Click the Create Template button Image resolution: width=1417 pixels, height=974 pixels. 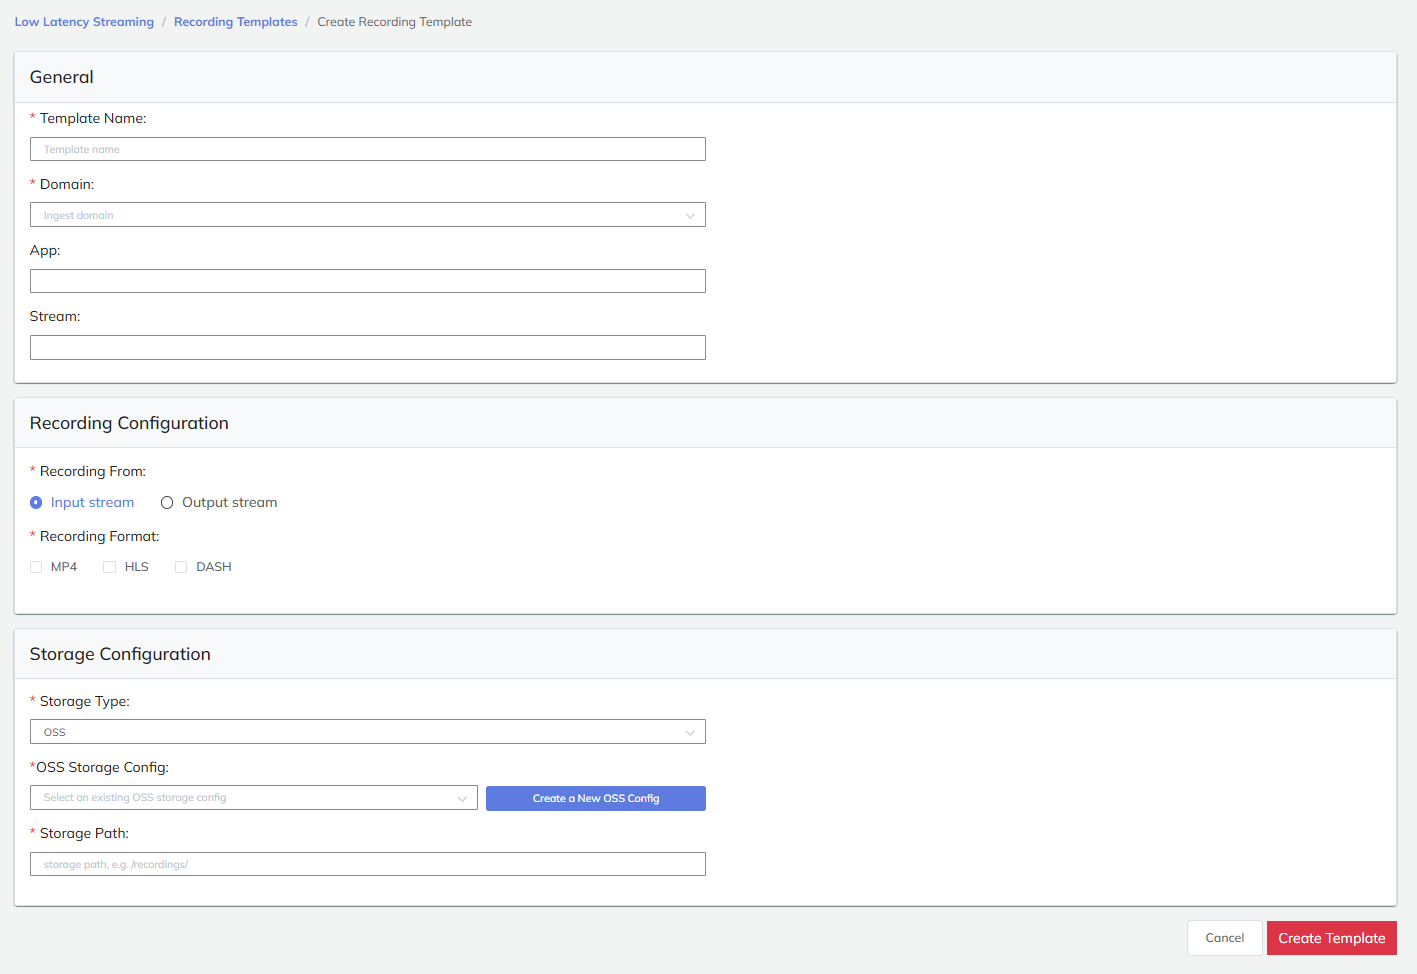1331,938
